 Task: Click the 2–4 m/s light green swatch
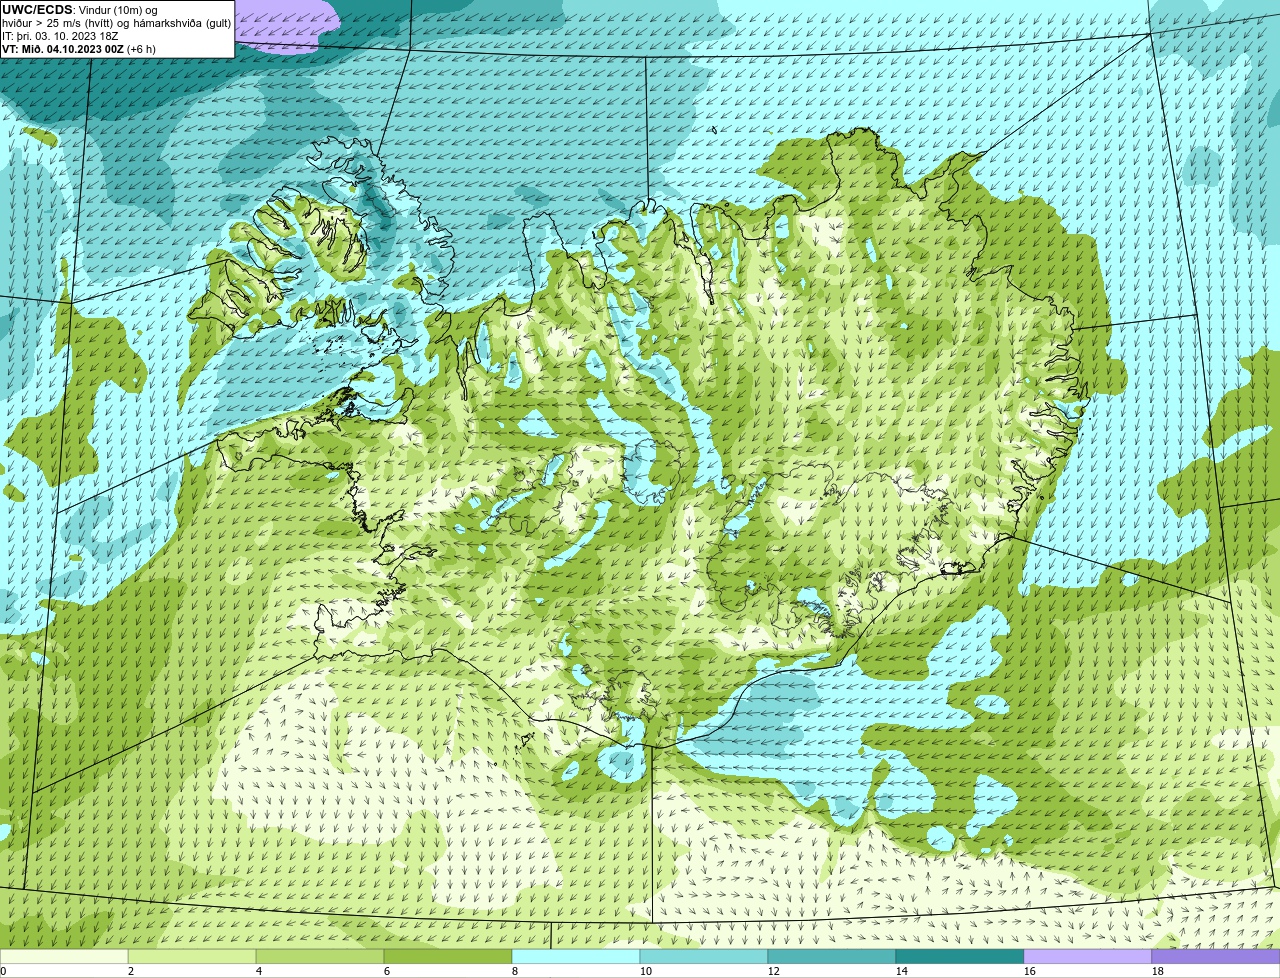click(x=192, y=957)
